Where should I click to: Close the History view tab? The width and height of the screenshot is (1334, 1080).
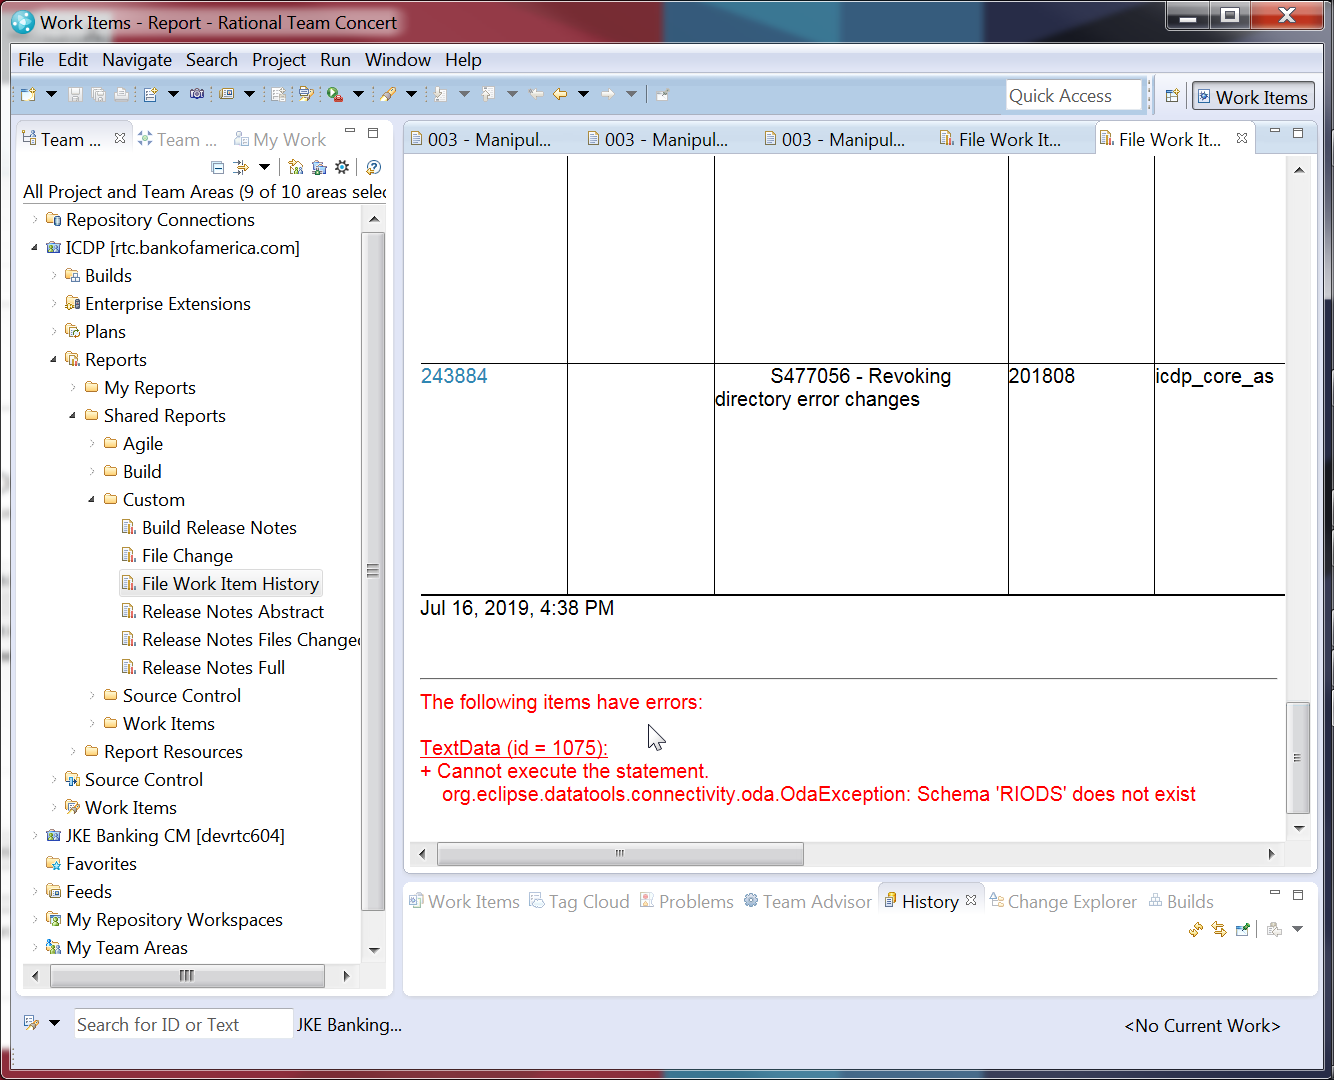(970, 900)
